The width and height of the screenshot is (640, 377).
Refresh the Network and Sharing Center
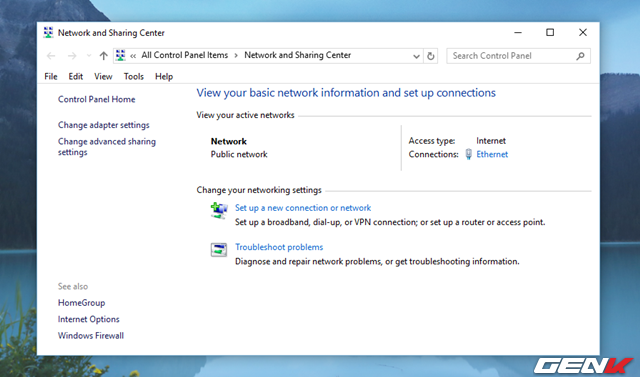pyautogui.click(x=431, y=56)
